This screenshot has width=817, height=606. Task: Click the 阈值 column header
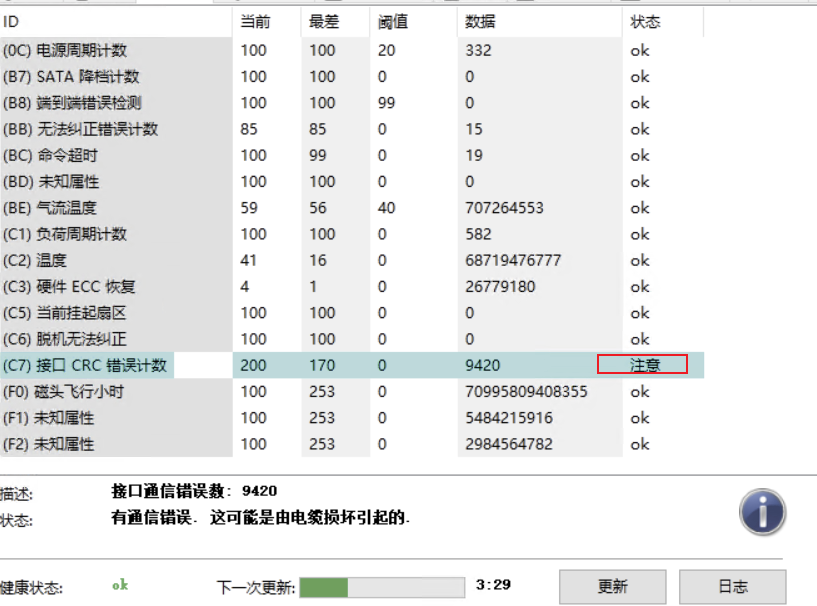[x=391, y=22]
